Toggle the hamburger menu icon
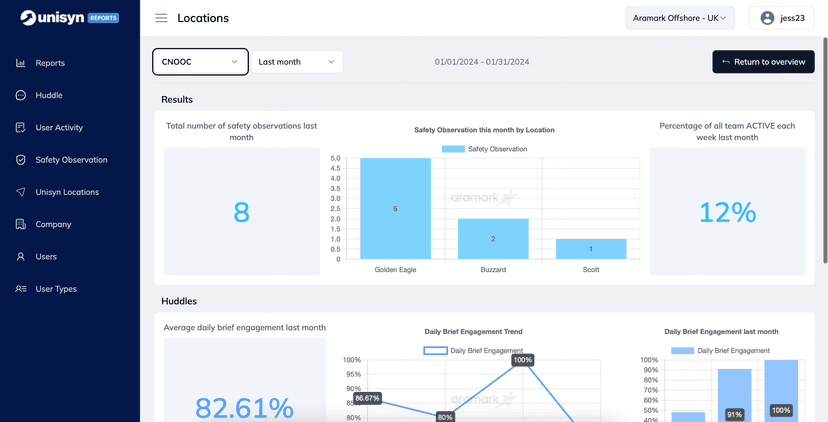828x422 pixels. click(x=161, y=18)
